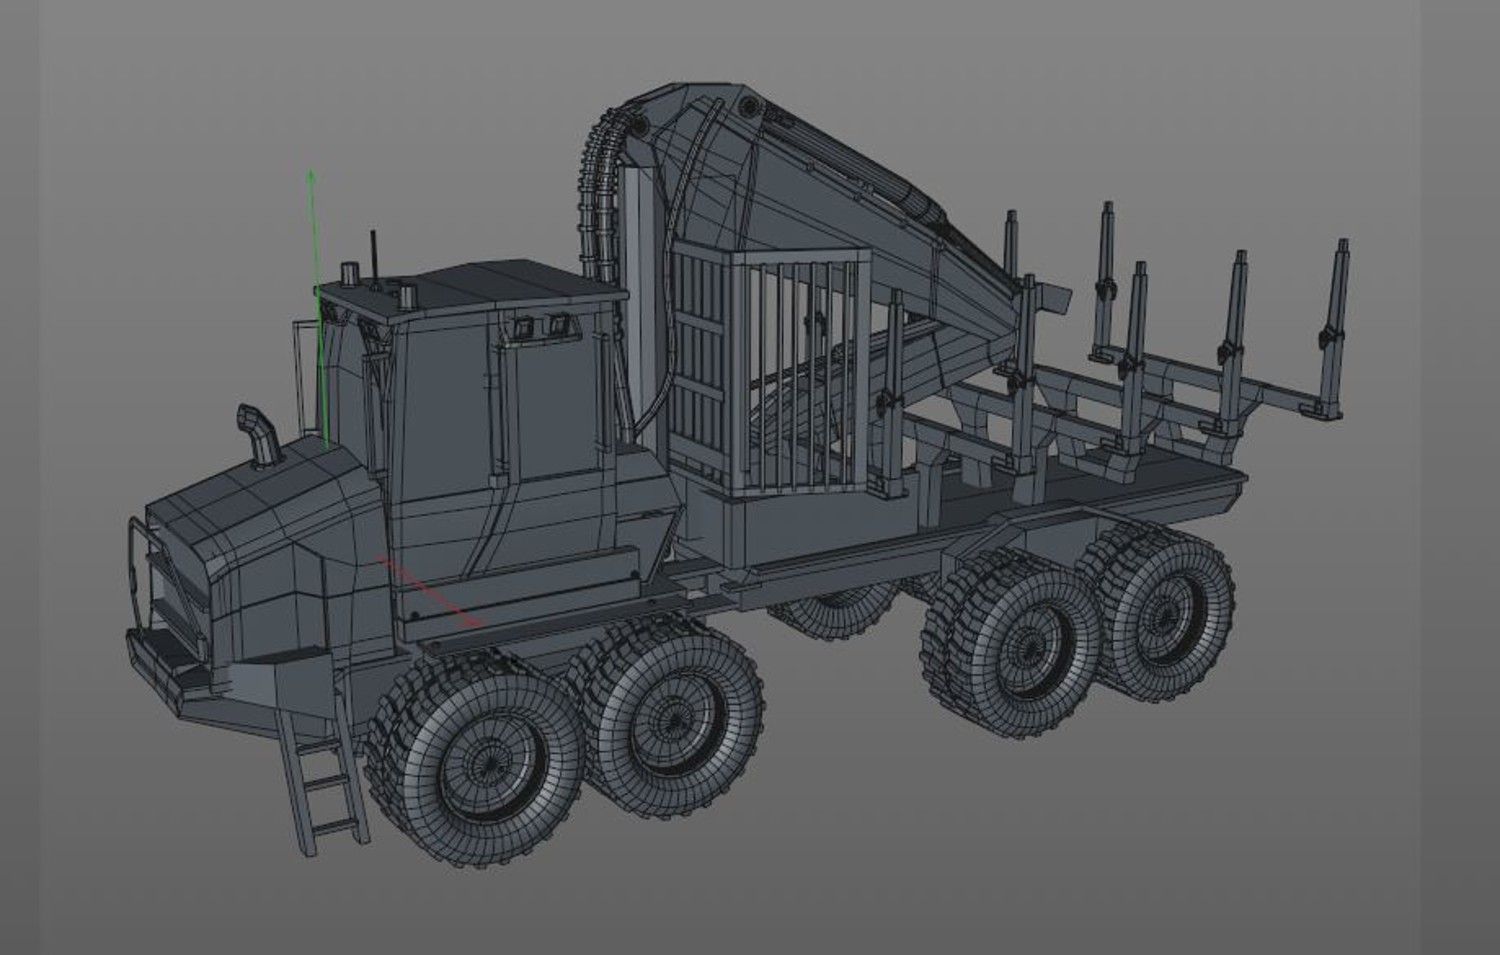Grab the green Y-axis gizmo arrow
1500x955 pixels.
pos(318,307)
